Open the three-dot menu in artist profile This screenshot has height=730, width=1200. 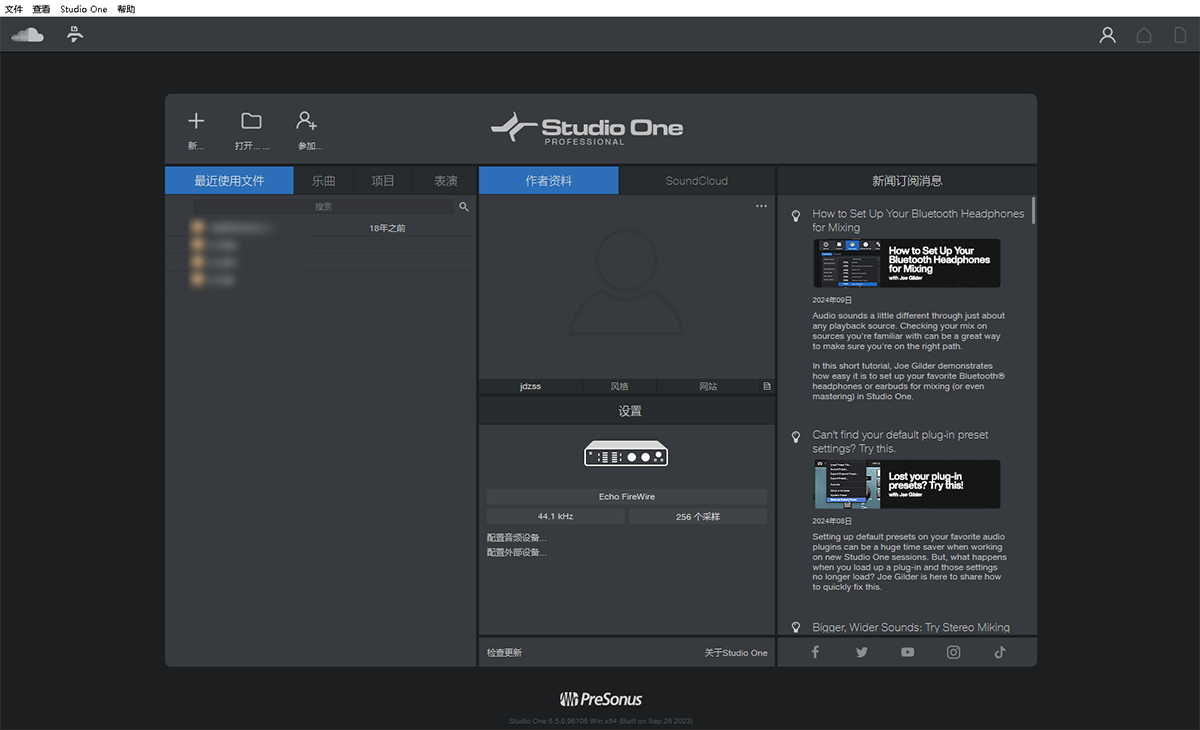[x=761, y=206]
